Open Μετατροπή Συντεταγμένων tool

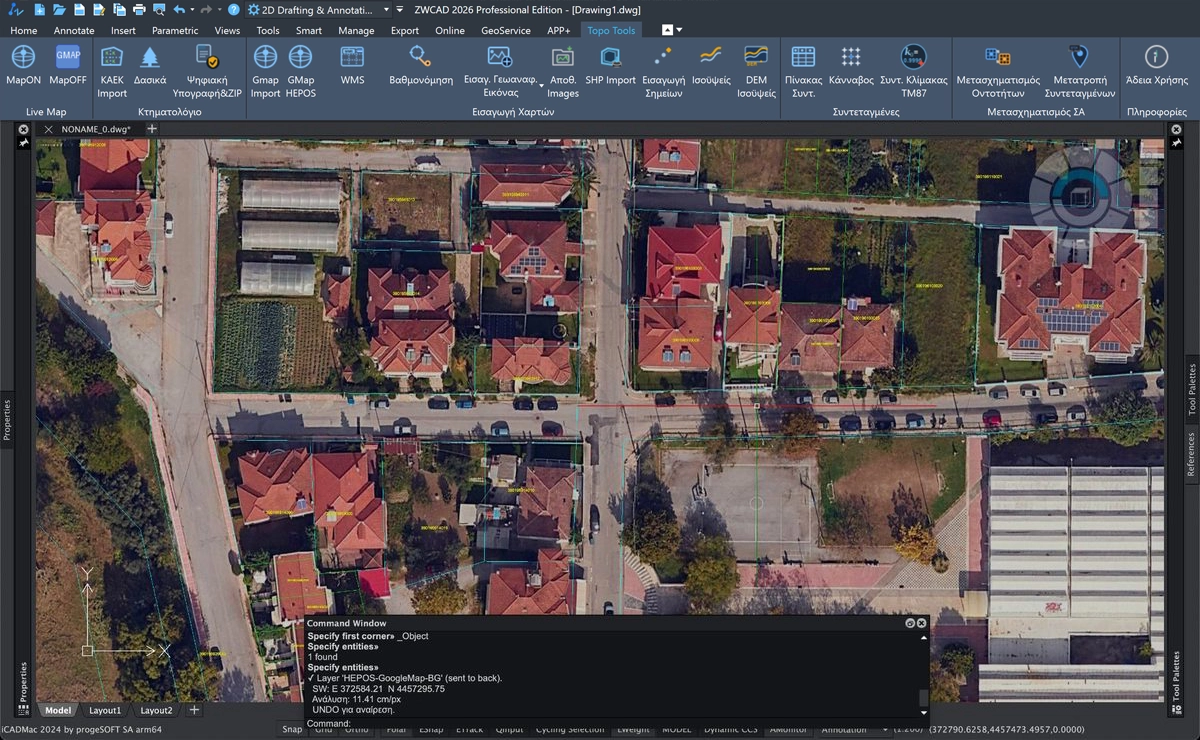[1078, 70]
